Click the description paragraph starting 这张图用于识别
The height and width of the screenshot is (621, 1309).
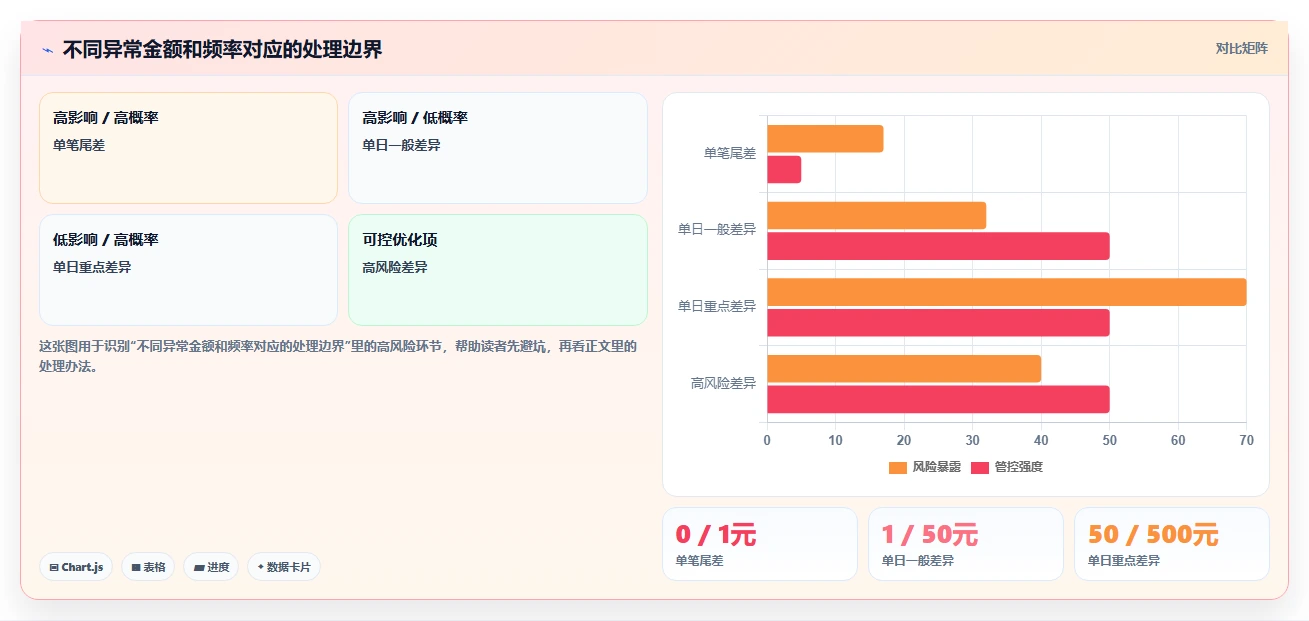[338, 356]
